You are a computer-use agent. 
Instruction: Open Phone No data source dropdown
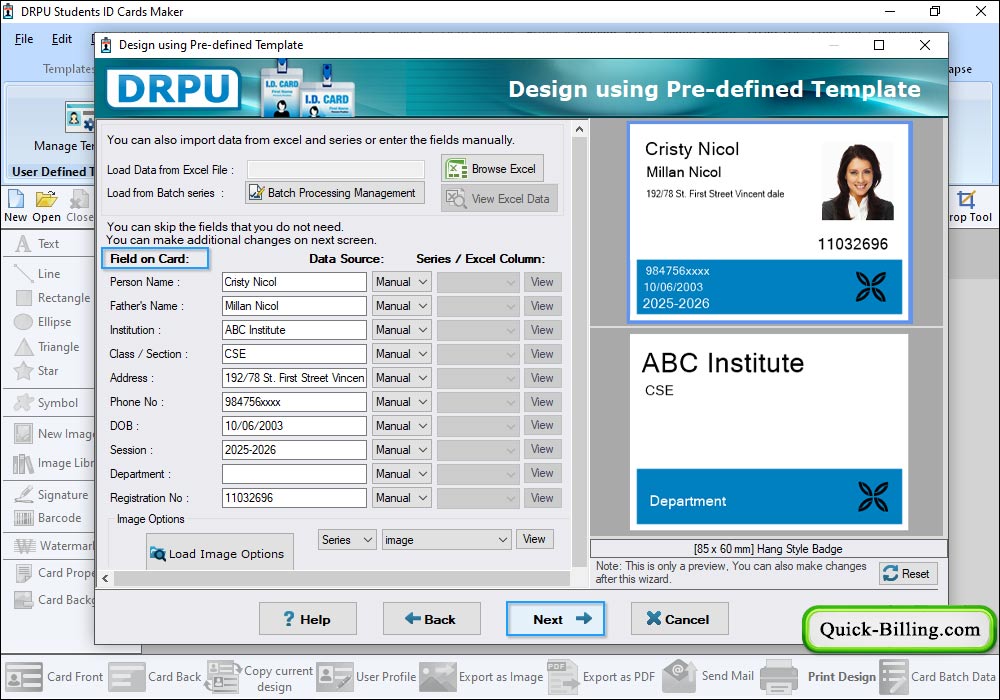coord(401,402)
